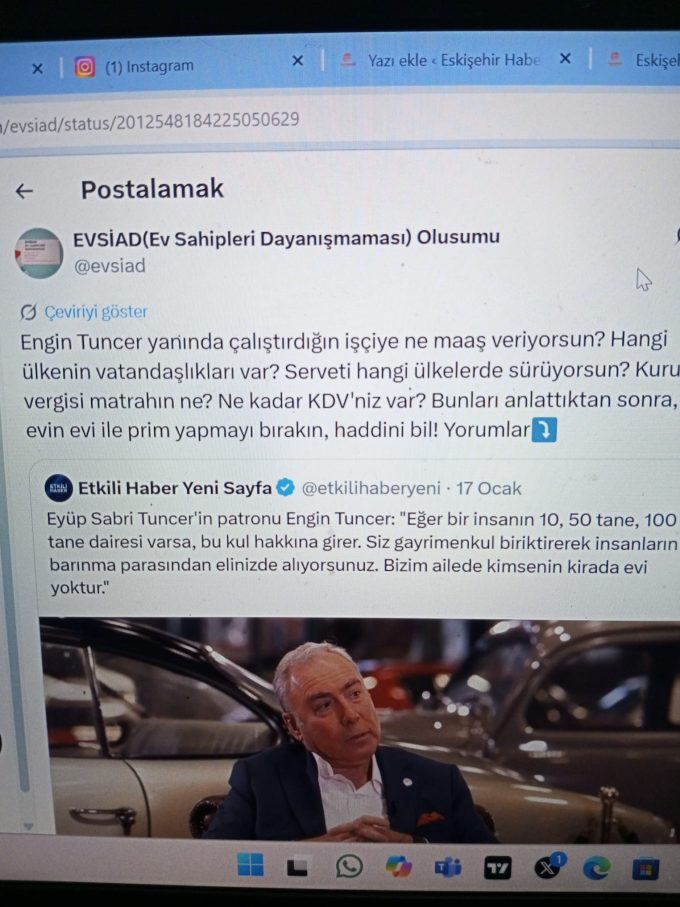
Task: Open Copilot icon in taskbar
Action: pyautogui.click(x=399, y=867)
